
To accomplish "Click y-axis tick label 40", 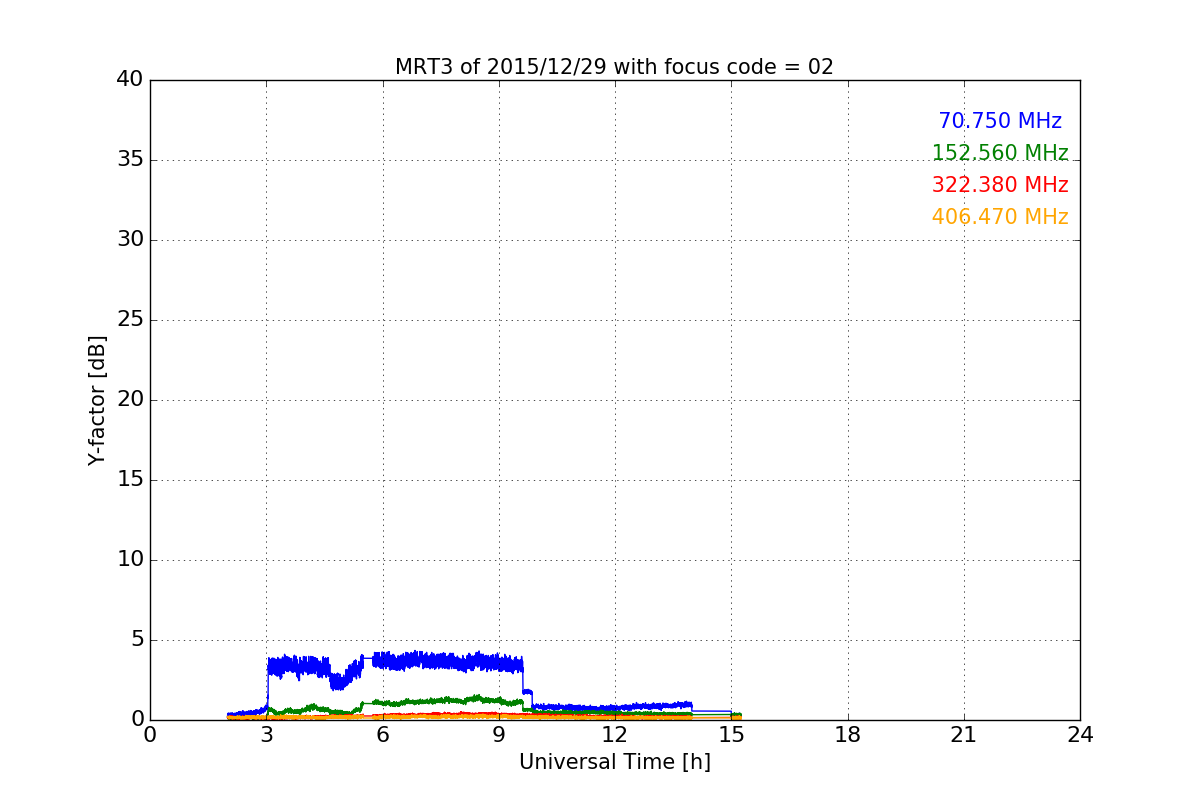I will [x=130, y=80].
